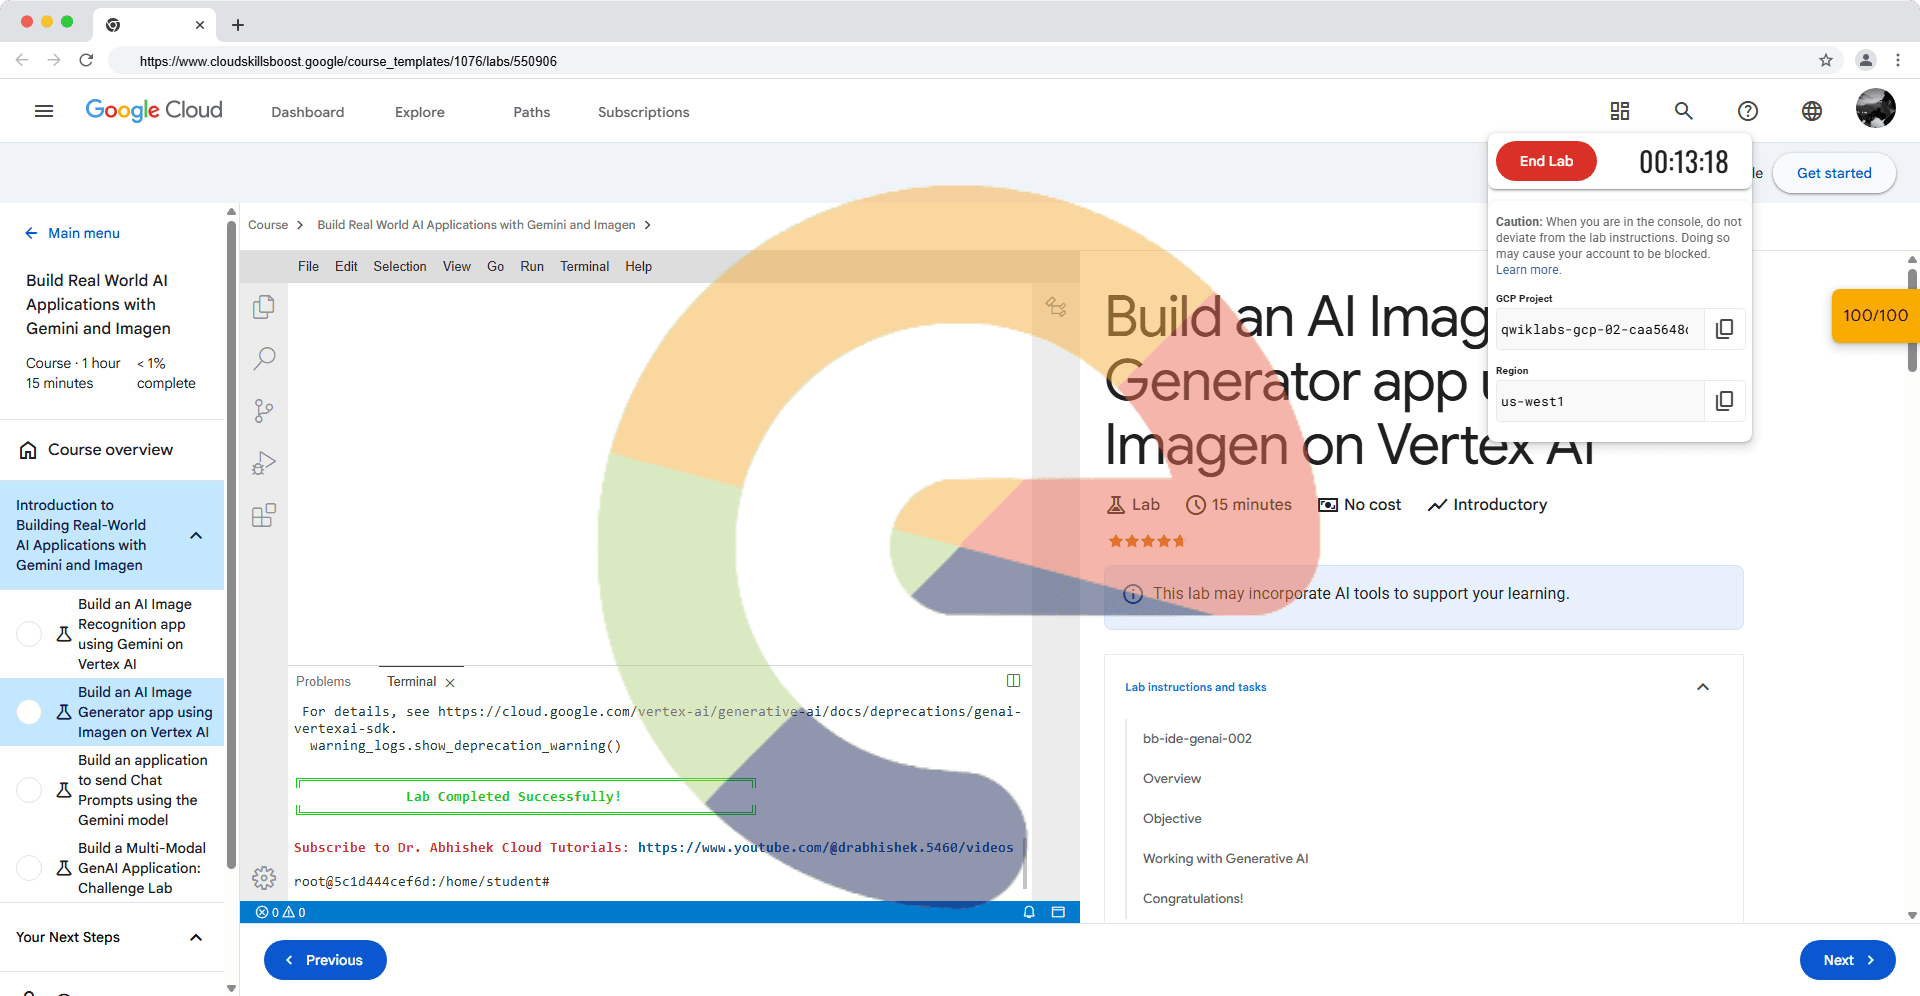Image resolution: width=1920 pixels, height=996 pixels.
Task: Open the File menu in the IDE
Action: [308, 266]
